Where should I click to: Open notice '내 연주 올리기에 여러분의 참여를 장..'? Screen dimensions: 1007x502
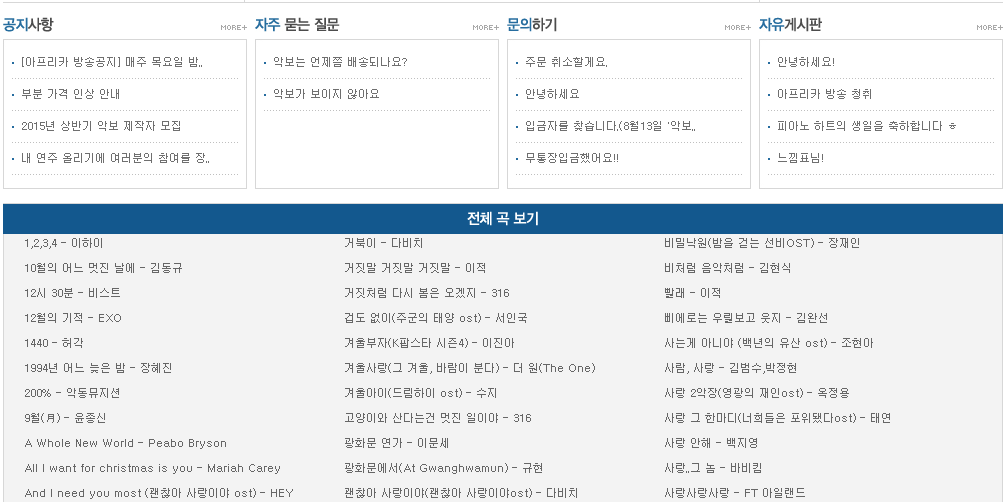(x=116, y=158)
